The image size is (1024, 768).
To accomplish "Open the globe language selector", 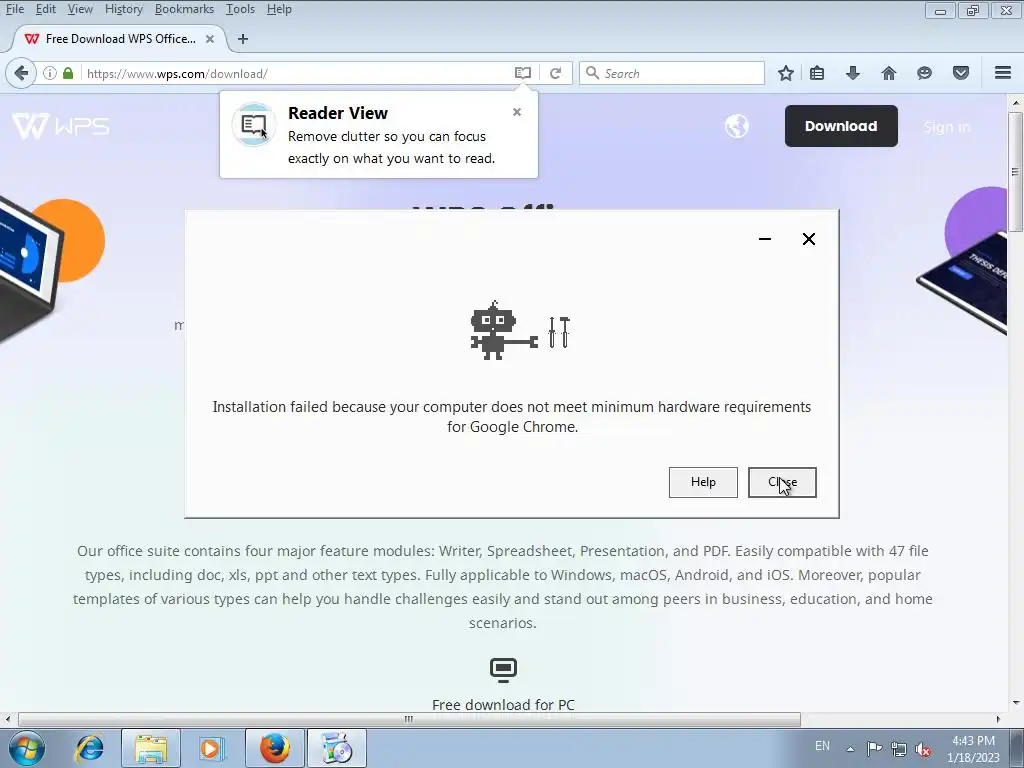I will click(737, 126).
